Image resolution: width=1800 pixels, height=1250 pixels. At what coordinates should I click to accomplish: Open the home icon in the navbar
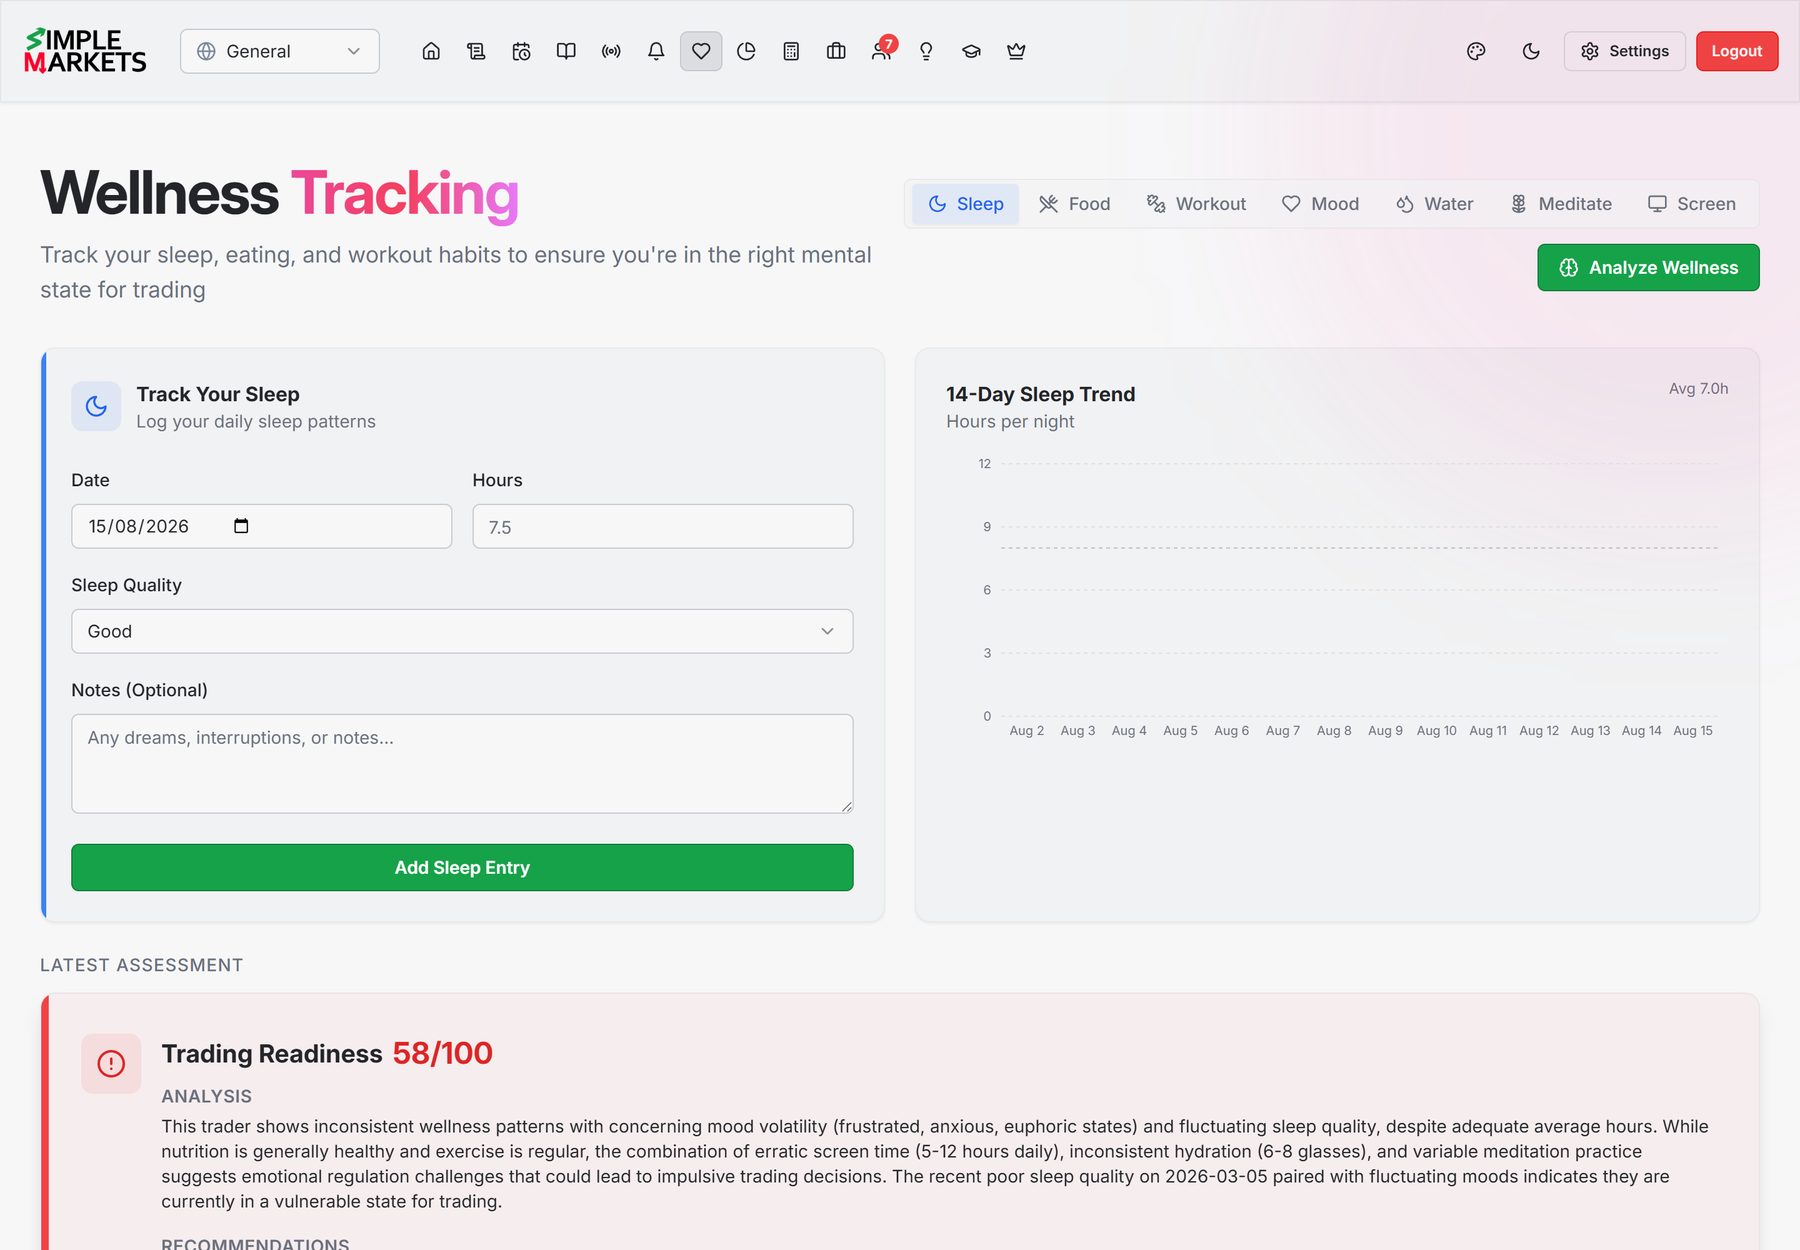(x=431, y=51)
